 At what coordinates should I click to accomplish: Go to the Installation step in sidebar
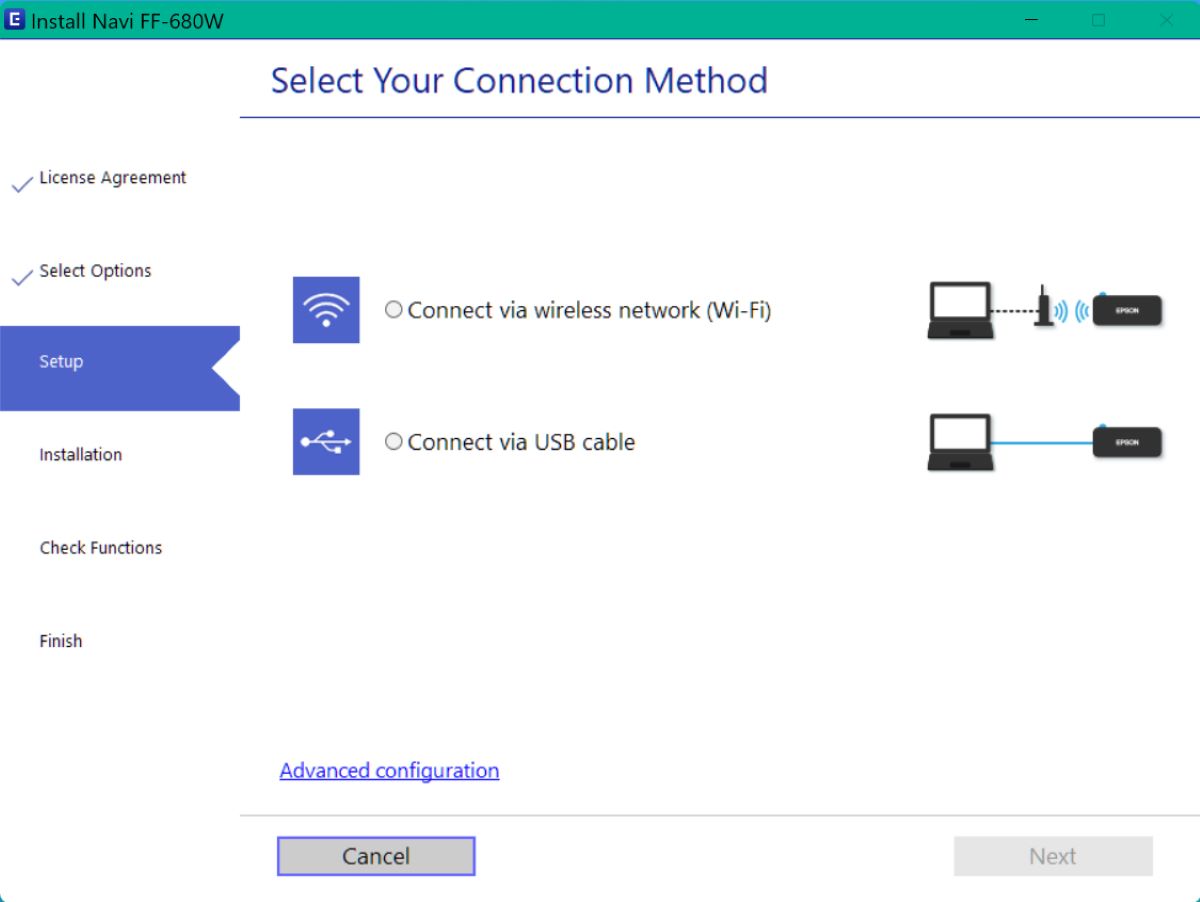[81, 455]
